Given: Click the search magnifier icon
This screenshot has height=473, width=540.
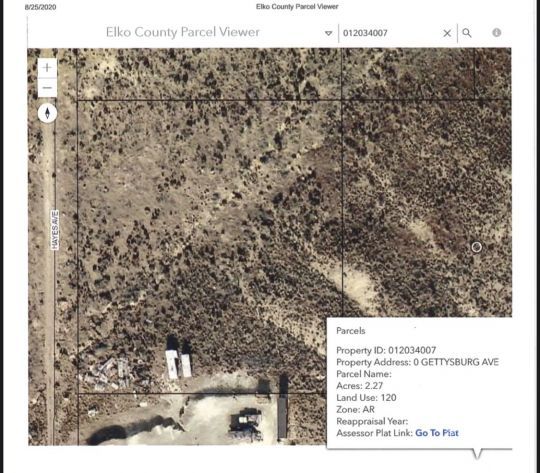Looking at the screenshot, I should coord(467,33).
